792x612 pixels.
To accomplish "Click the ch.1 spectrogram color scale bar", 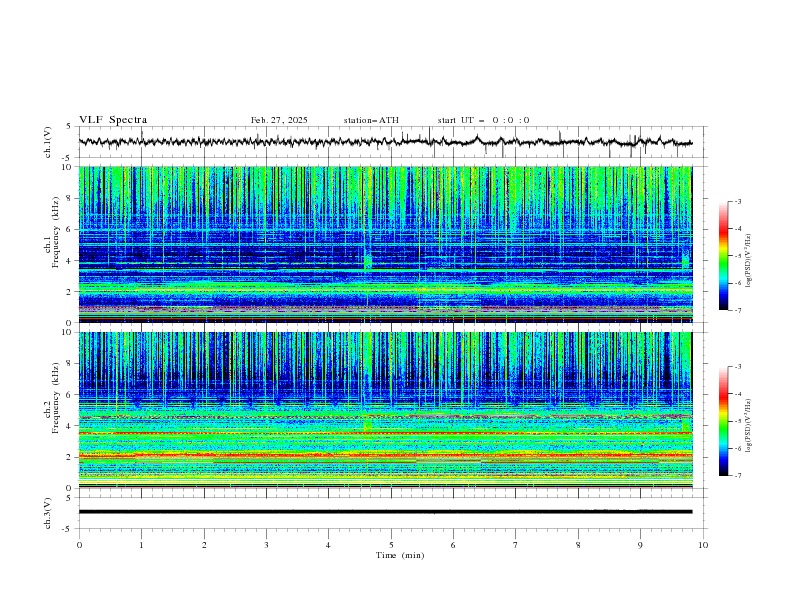I will click(723, 256).
